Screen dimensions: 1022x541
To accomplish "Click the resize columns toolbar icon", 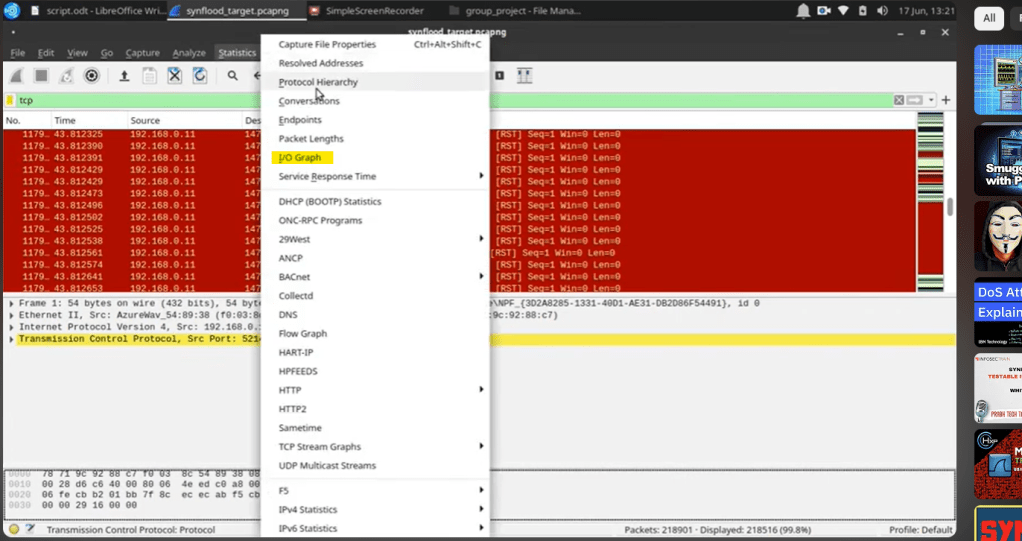I will coord(524,76).
